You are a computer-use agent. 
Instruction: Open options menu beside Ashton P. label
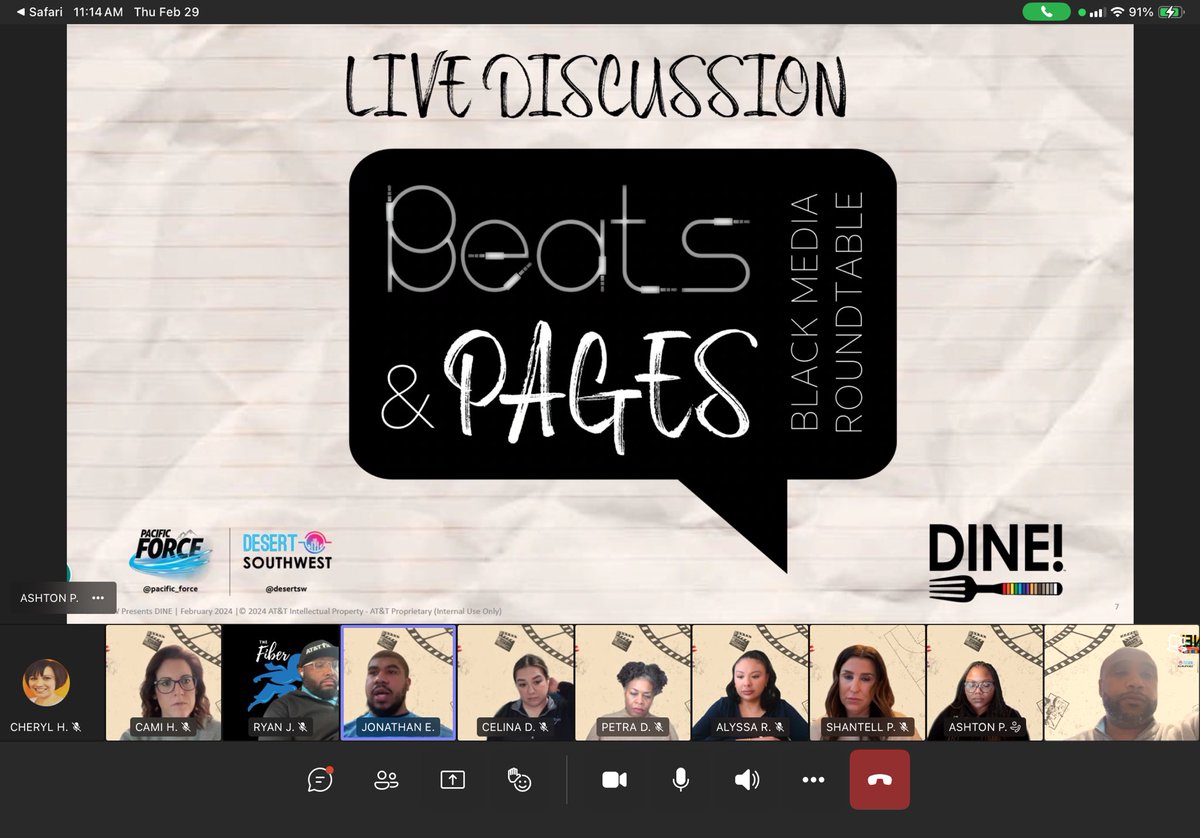[x=98, y=598]
